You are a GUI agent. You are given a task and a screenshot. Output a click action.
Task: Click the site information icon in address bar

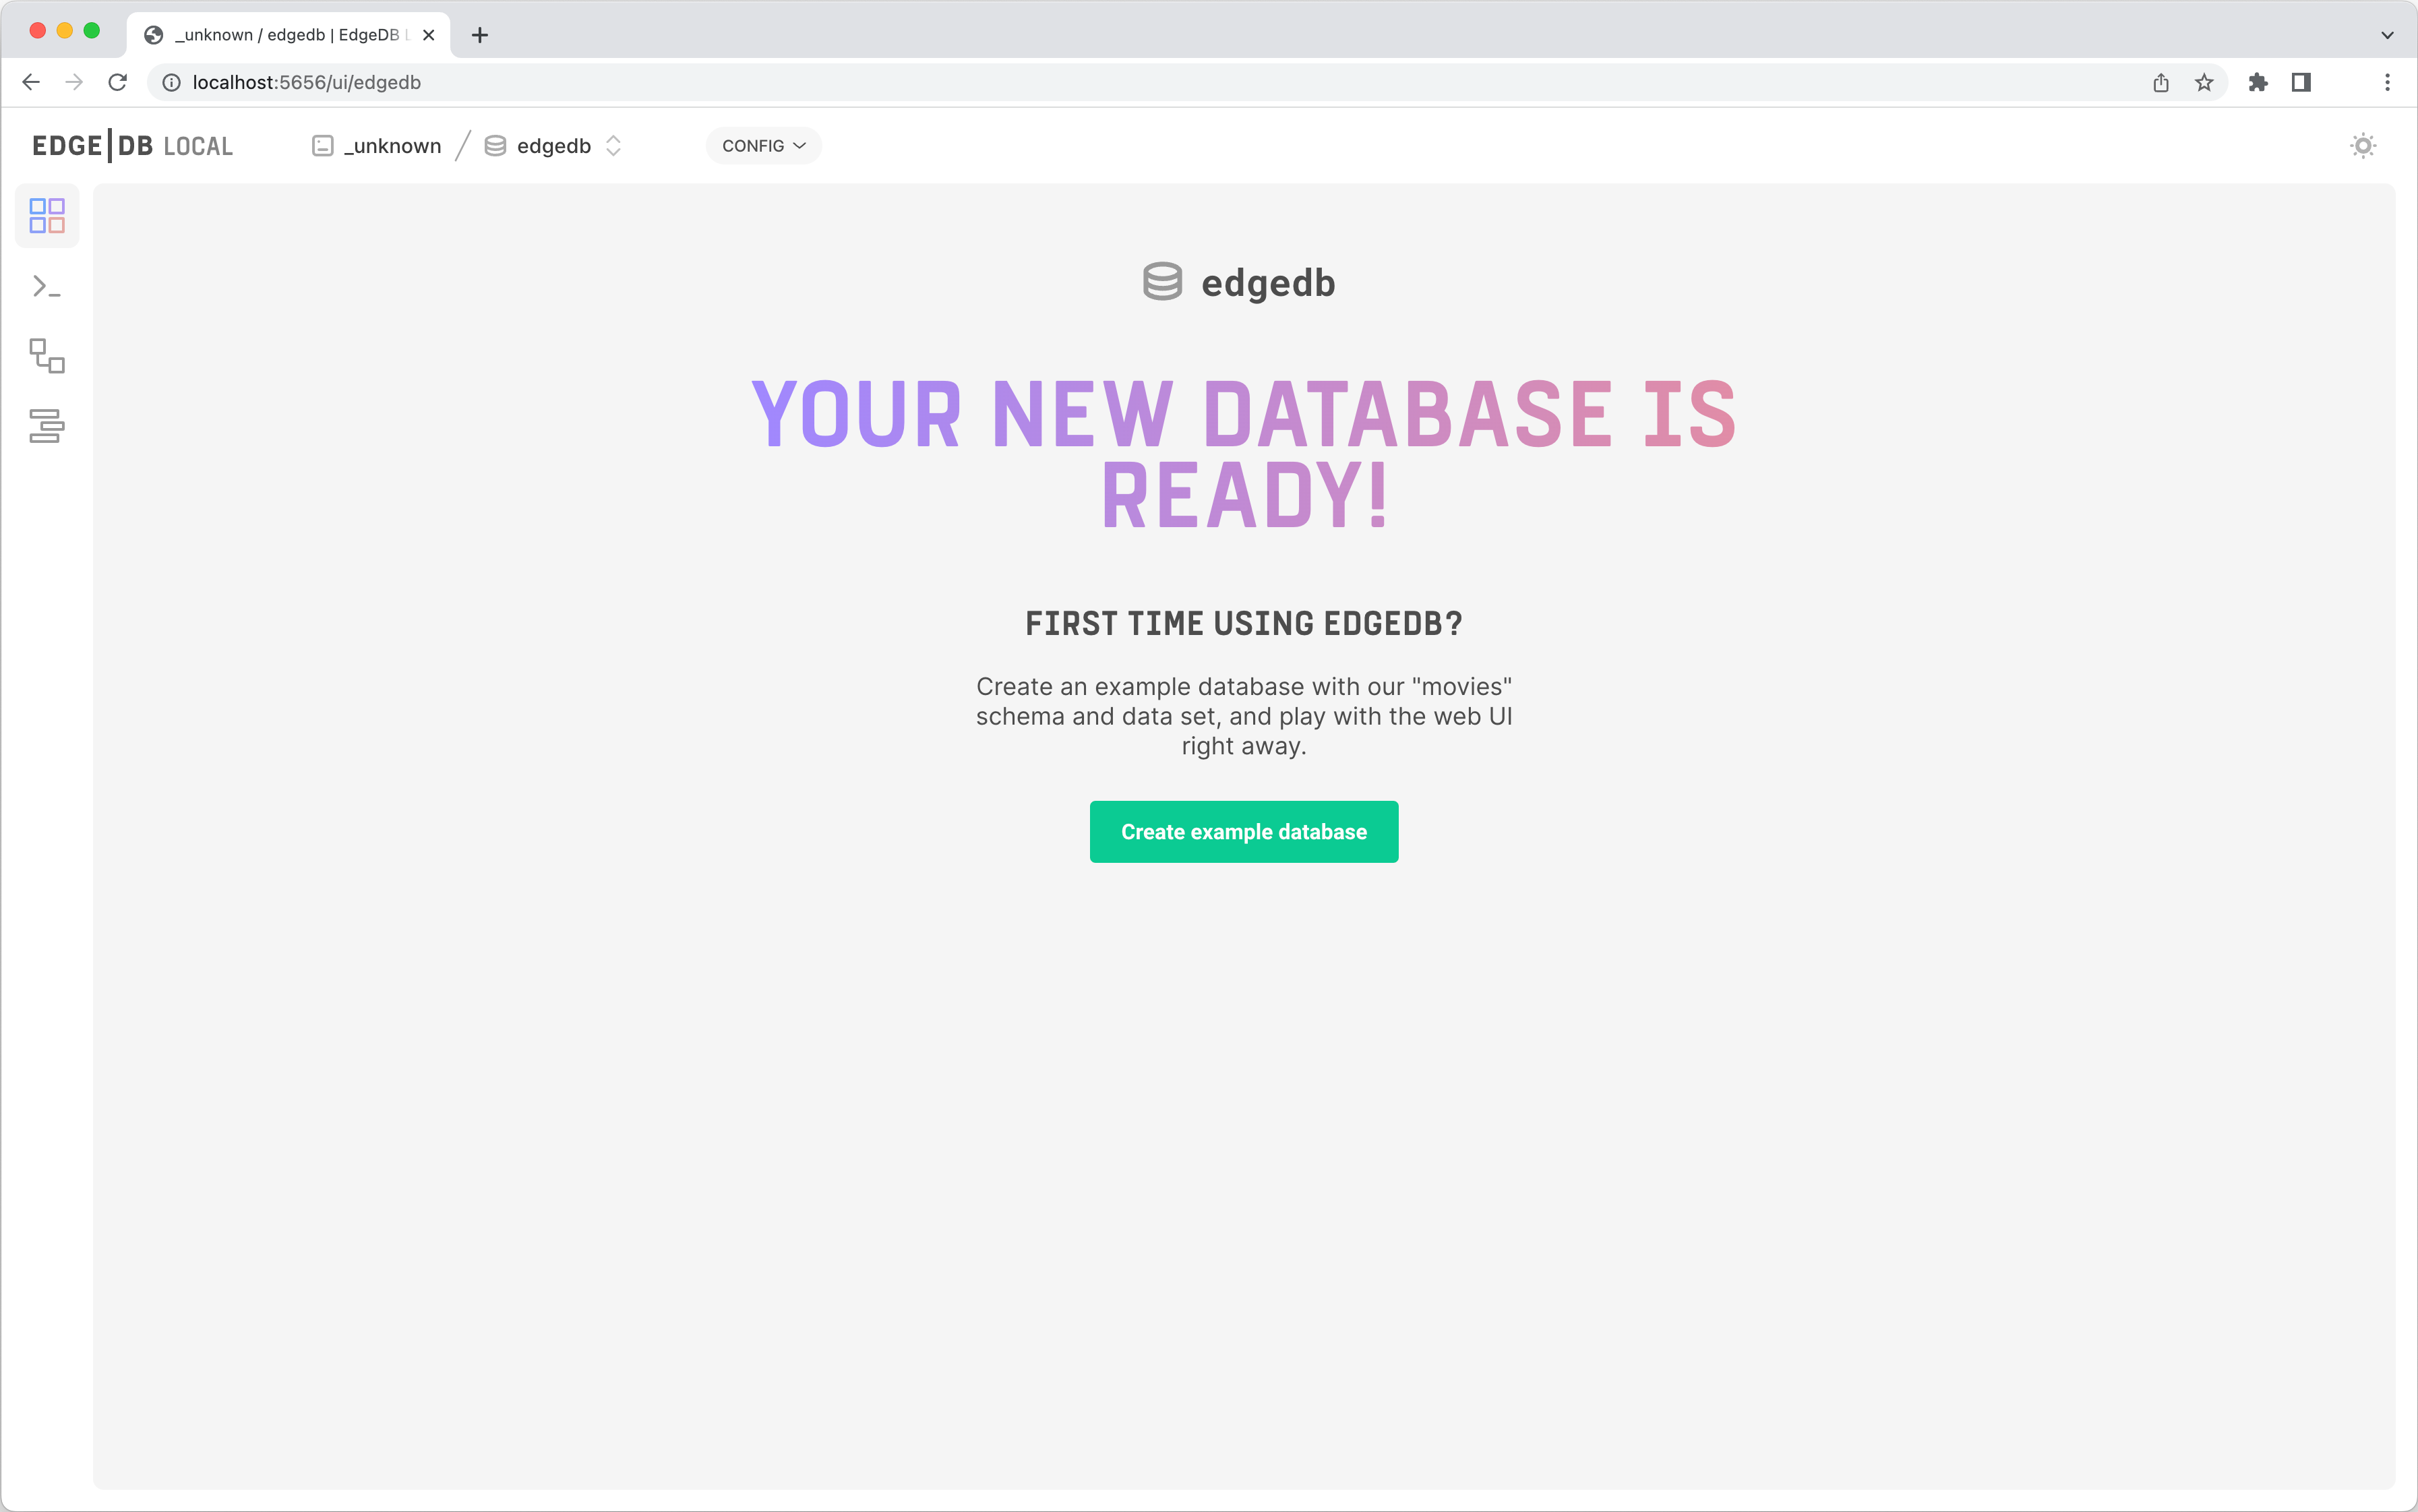(171, 82)
